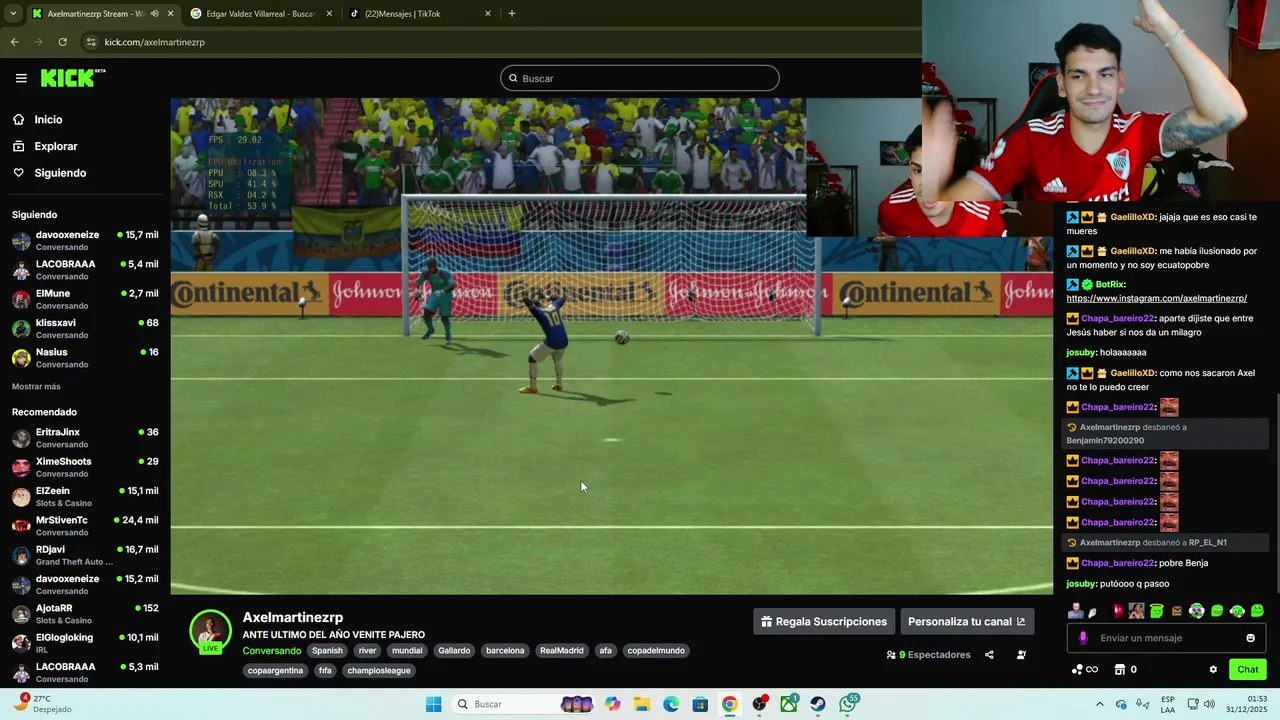The image size is (1280, 720).
Task: Open the ElMune channel
Action: (x=85, y=299)
